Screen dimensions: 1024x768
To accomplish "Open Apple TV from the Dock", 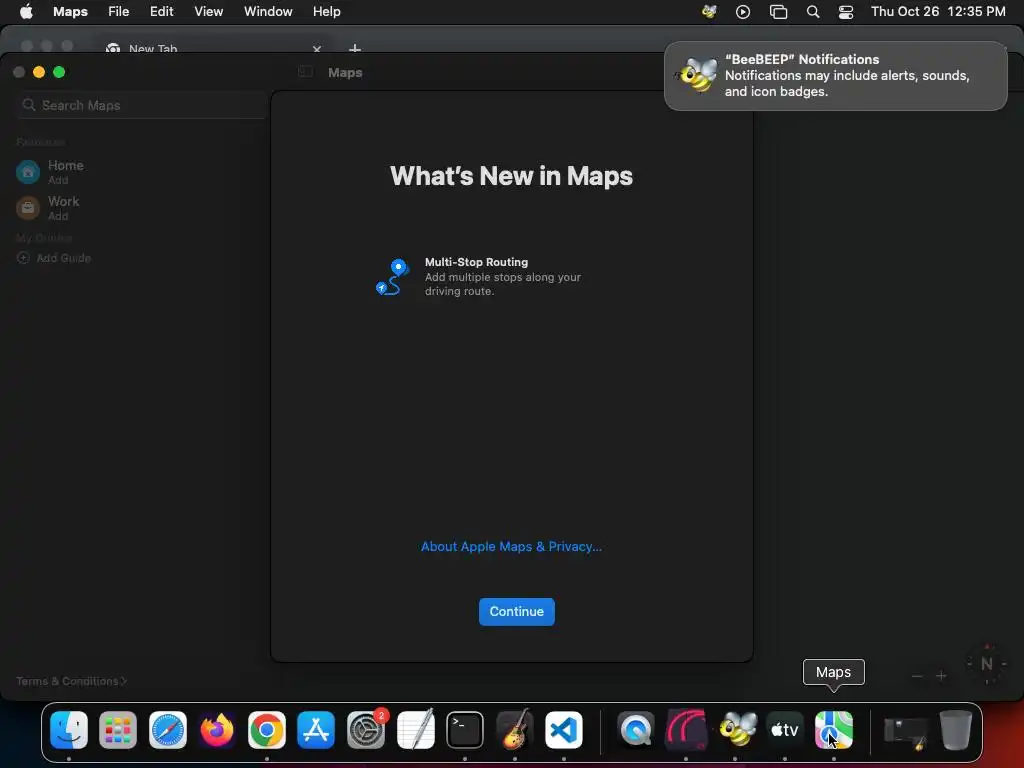I will 785,730.
